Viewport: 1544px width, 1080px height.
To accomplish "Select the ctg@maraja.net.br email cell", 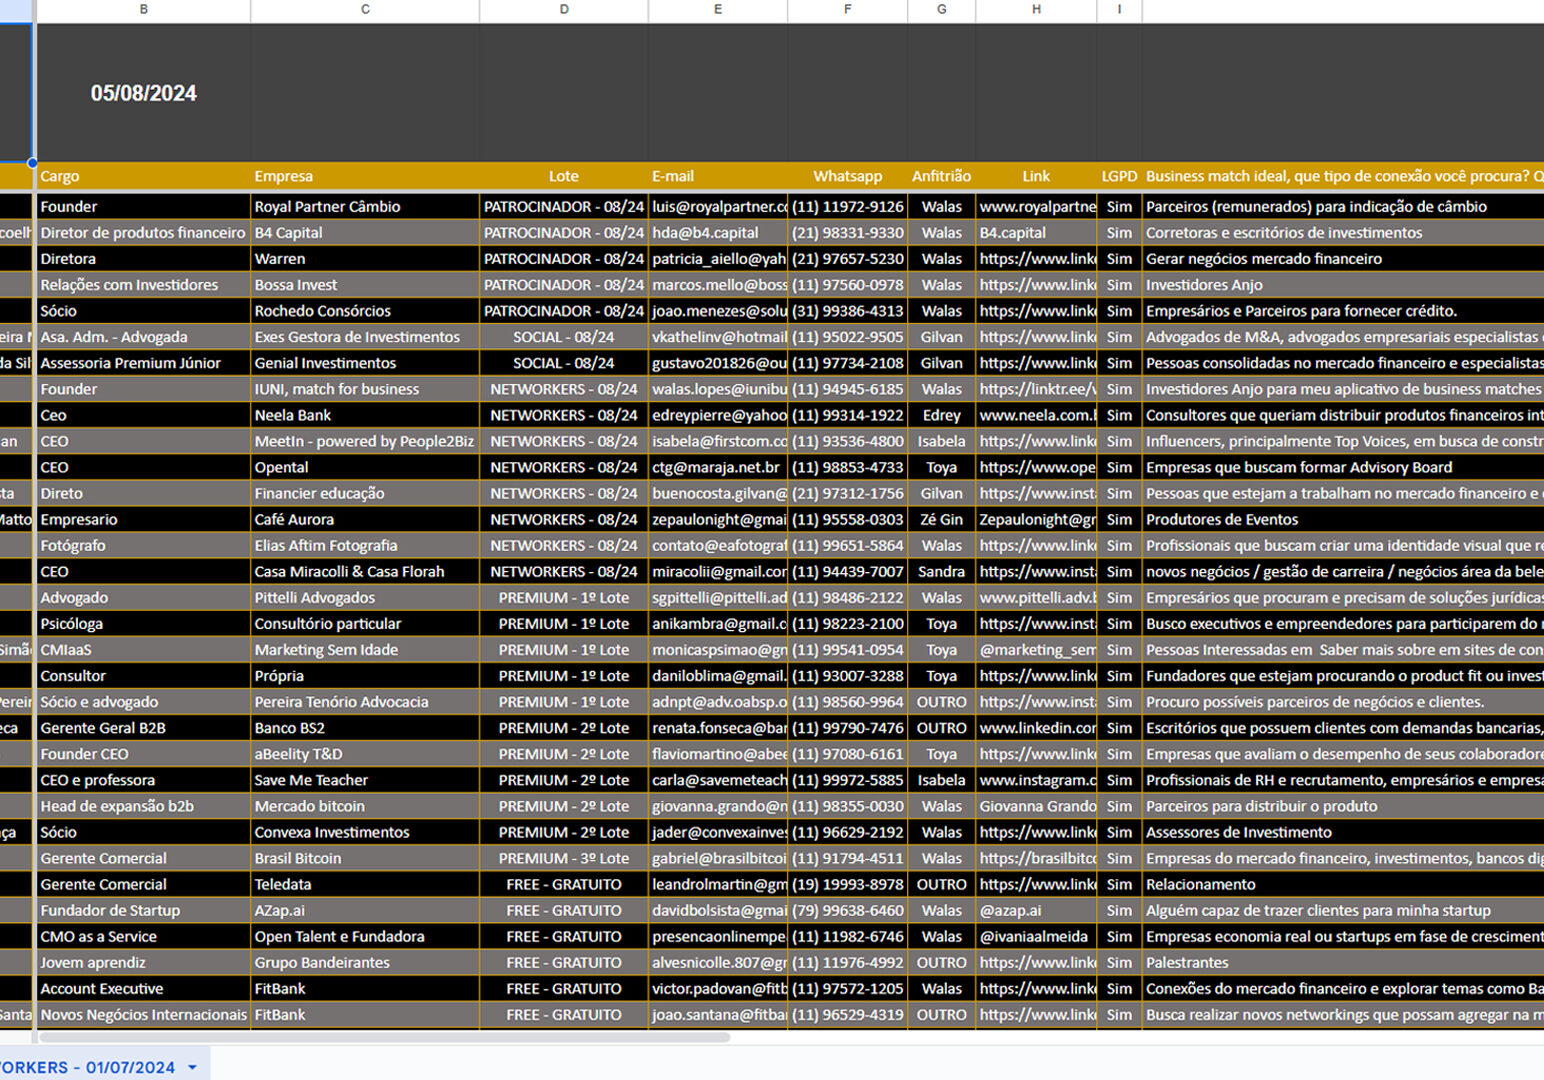I will [718, 467].
